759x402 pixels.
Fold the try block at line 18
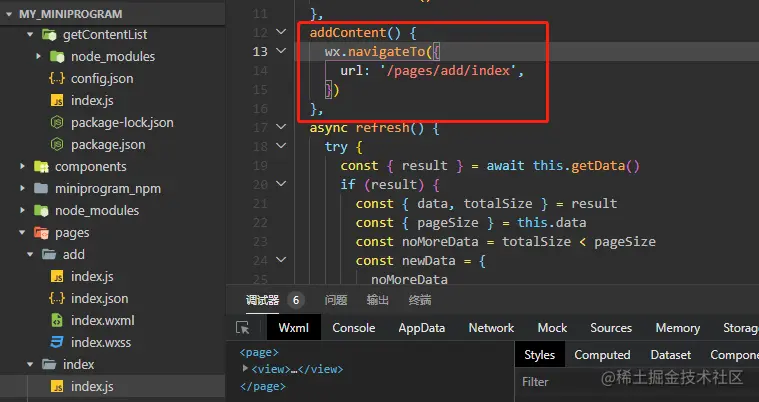coord(281,146)
